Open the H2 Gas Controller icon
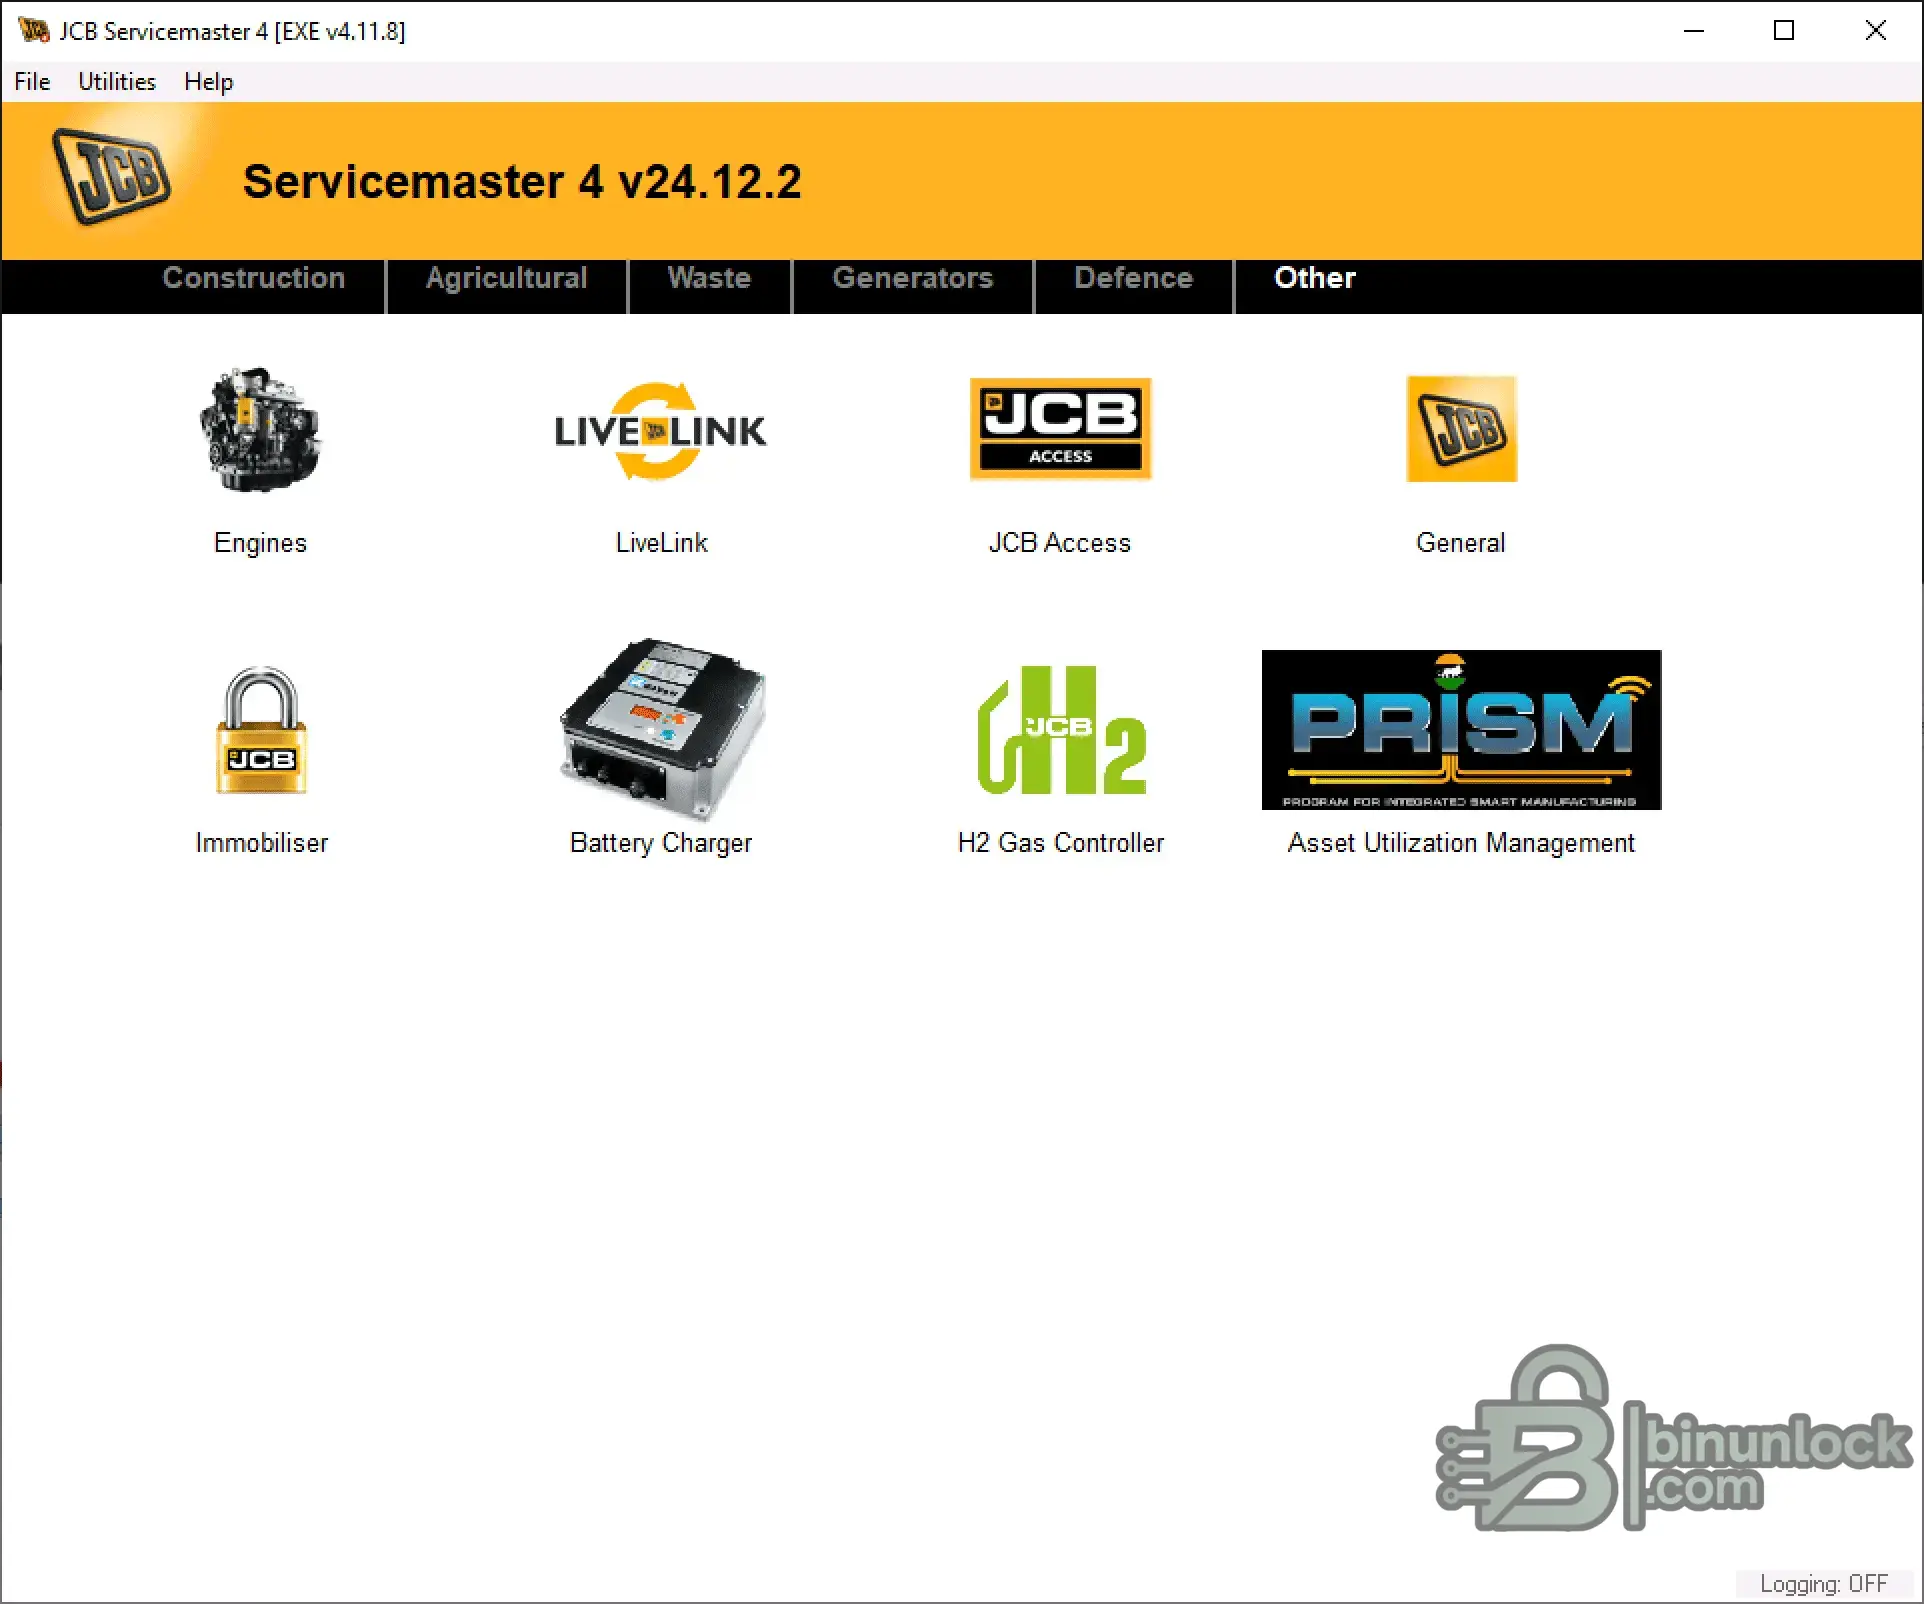The height and width of the screenshot is (1604, 1924). pyautogui.click(x=1061, y=730)
